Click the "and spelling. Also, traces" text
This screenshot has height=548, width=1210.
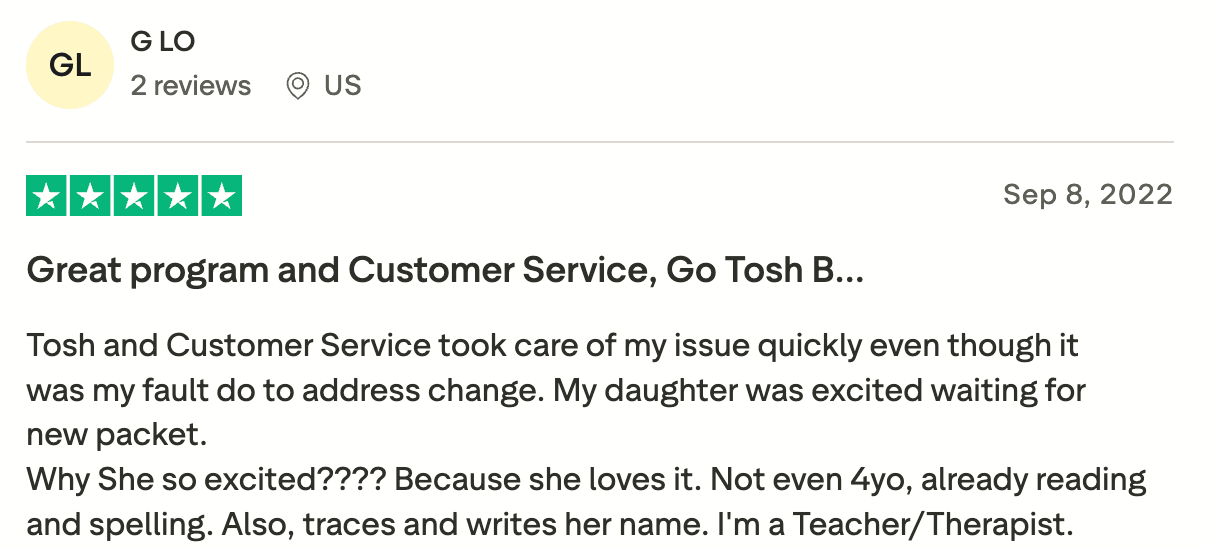tap(219, 523)
